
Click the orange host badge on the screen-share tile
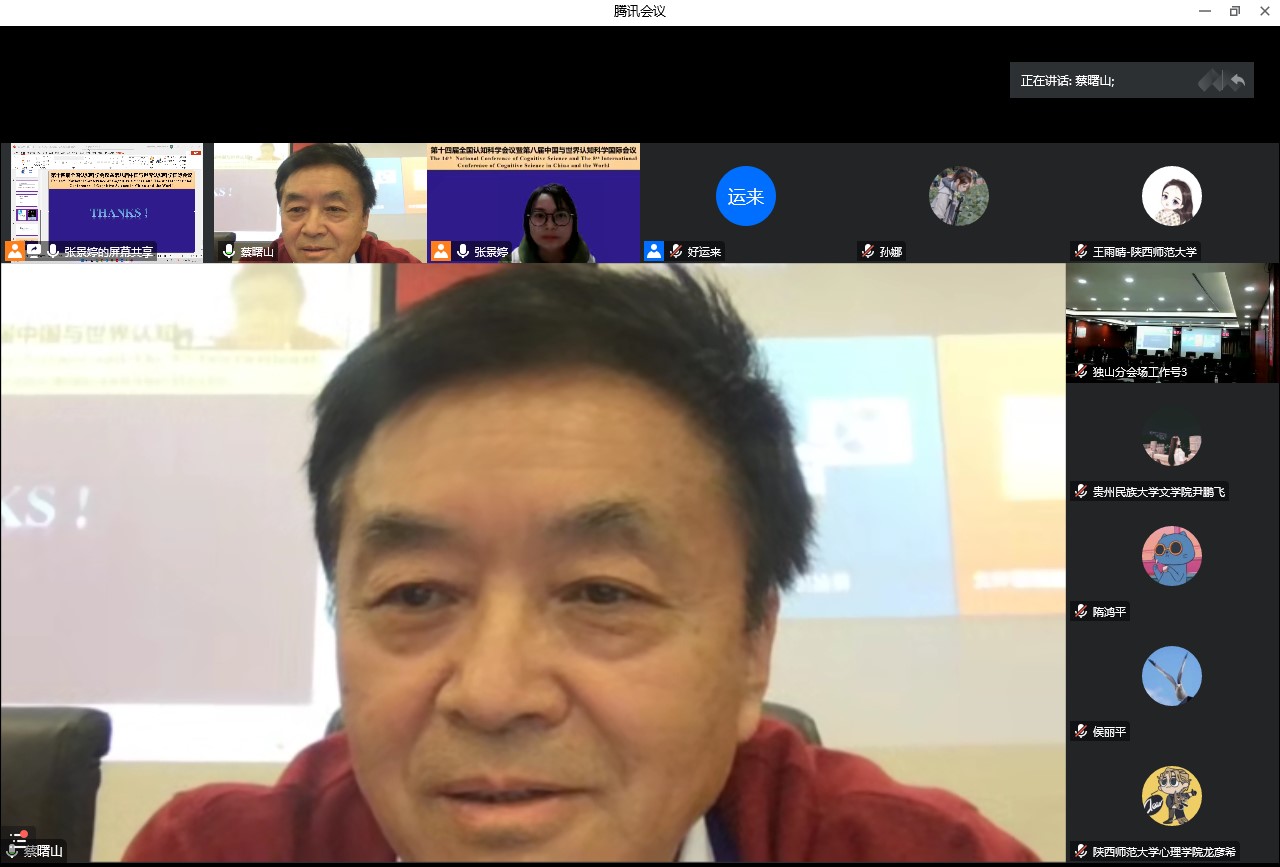coord(14,251)
